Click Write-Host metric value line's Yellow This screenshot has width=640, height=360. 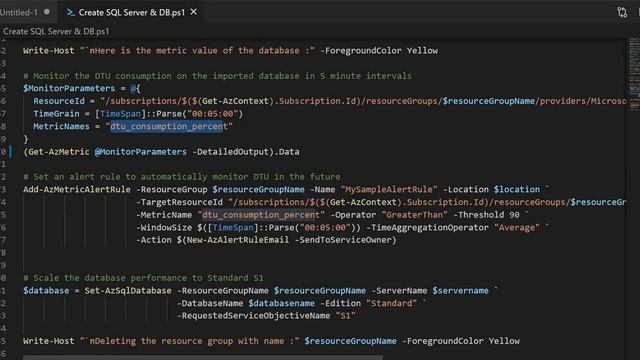click(x=422, y=51)
